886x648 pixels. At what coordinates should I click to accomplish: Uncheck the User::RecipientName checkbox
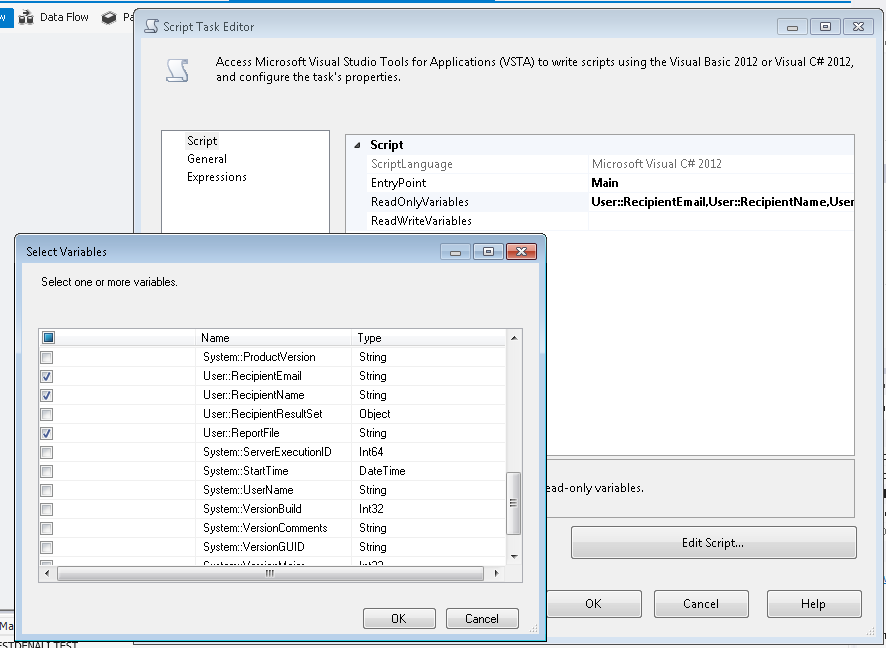(x=47, y=395)
